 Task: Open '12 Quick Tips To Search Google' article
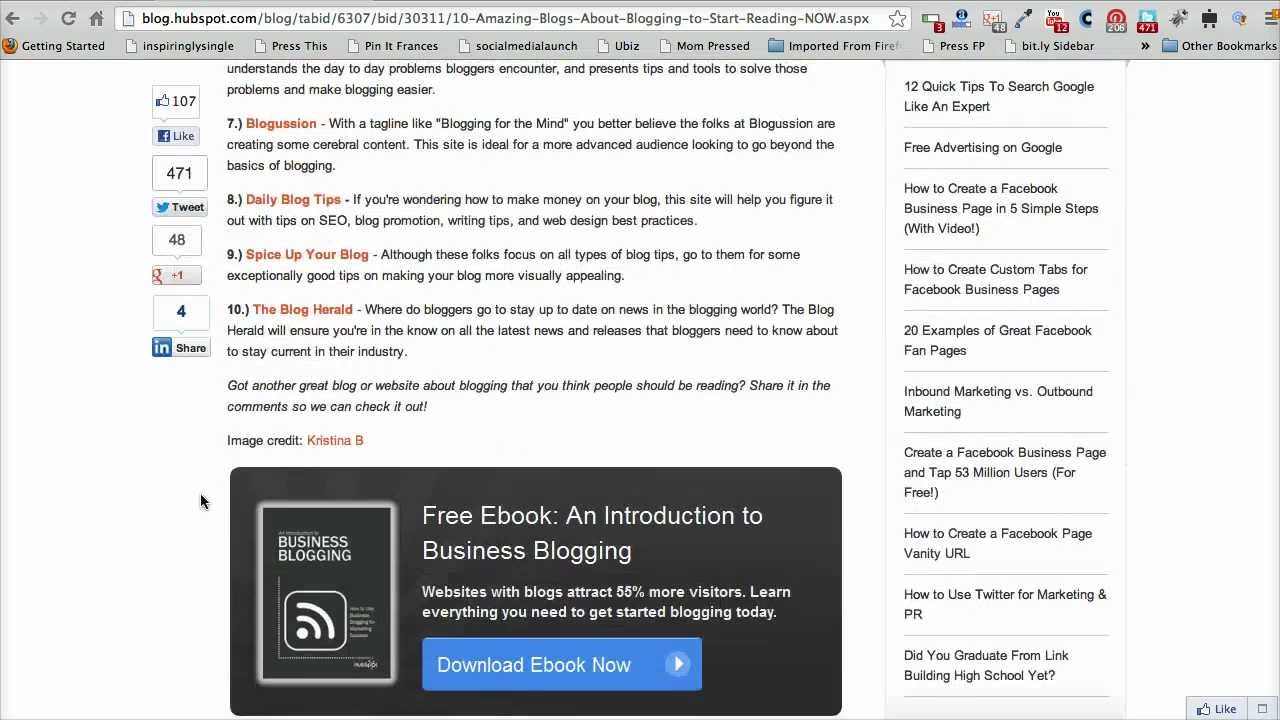(x=999, y=96)
